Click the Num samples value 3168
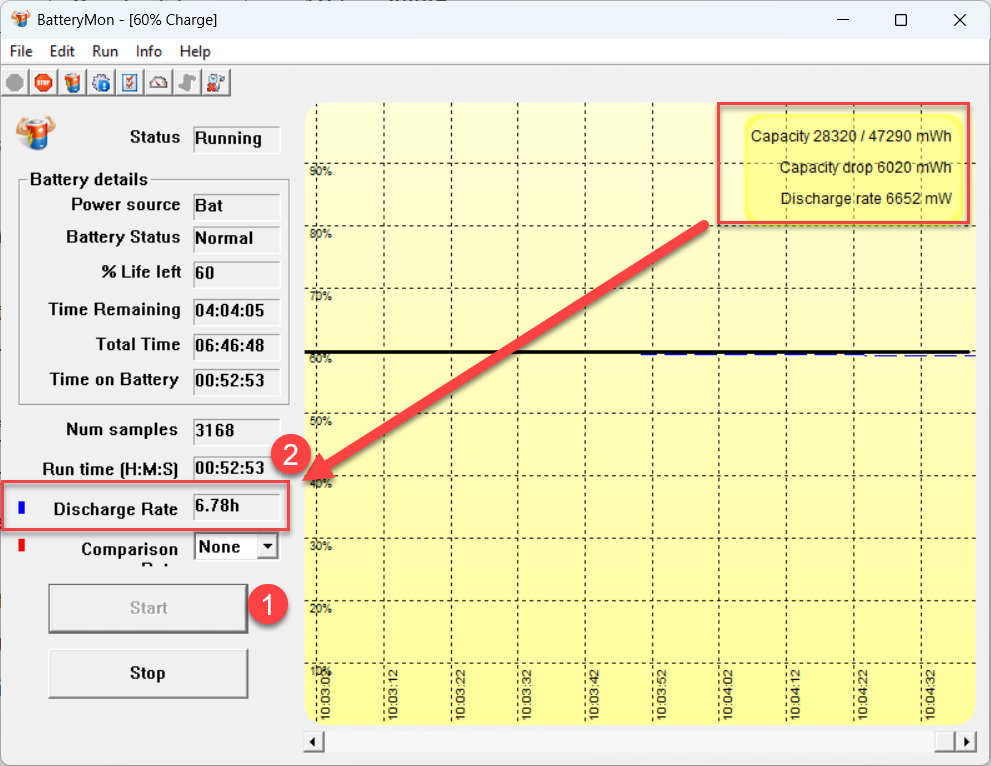The height and width of the screenshot is (766, 991). coord(236,431)
